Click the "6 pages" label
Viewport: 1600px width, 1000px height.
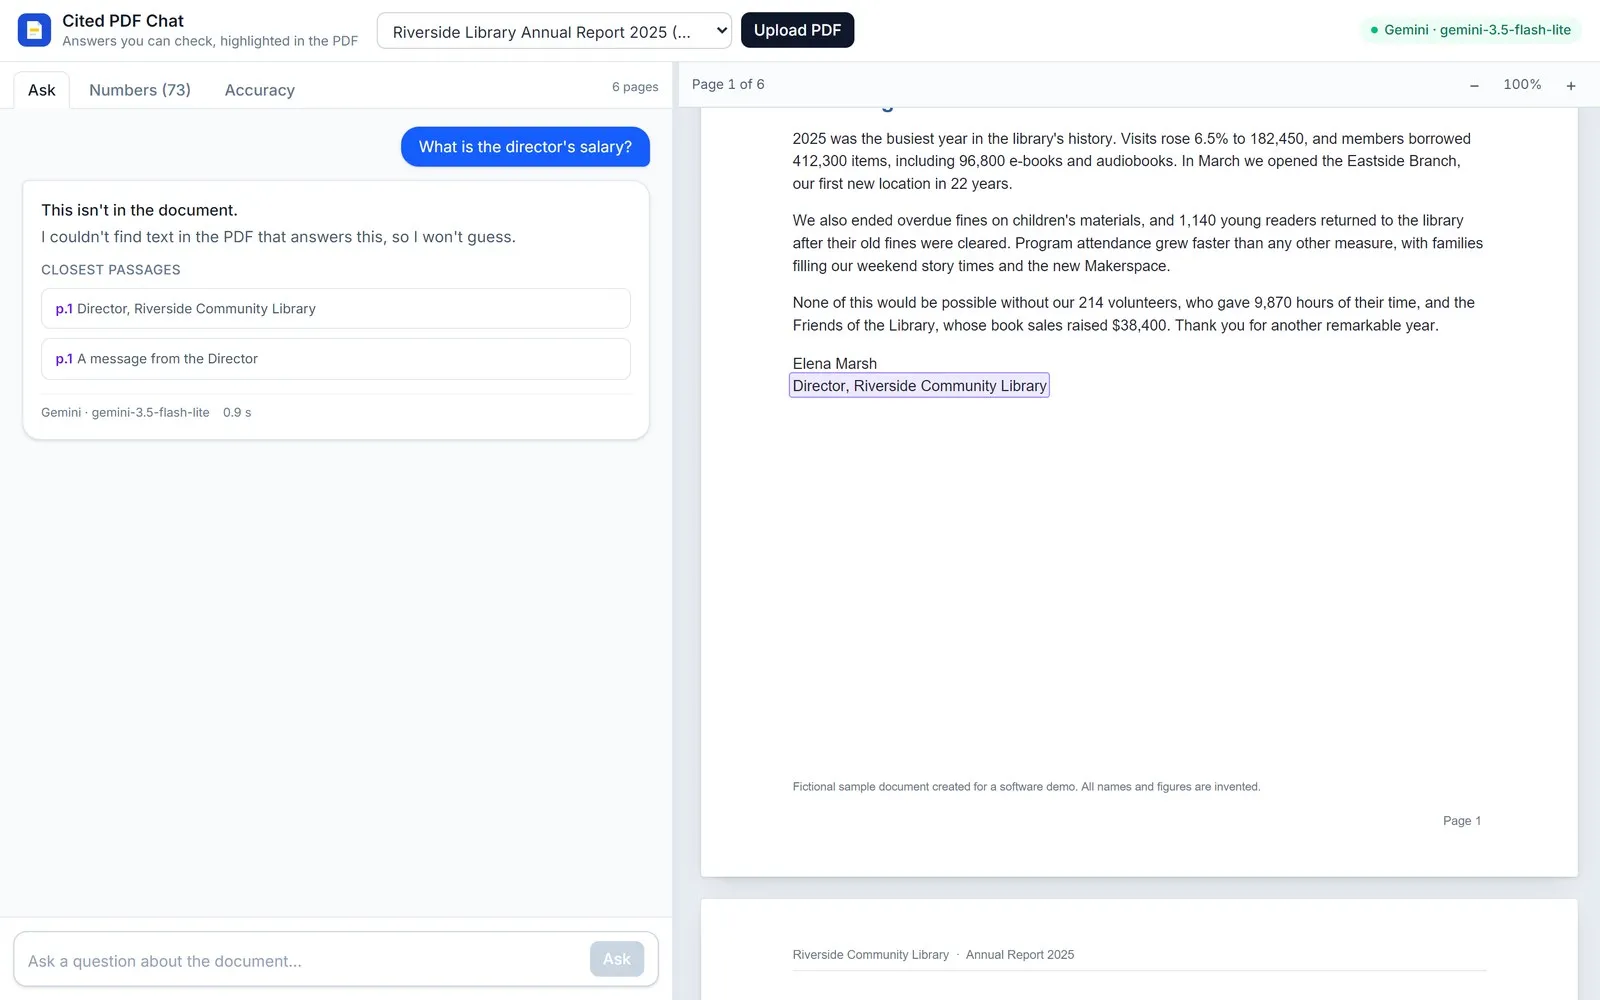click(635, 87)
